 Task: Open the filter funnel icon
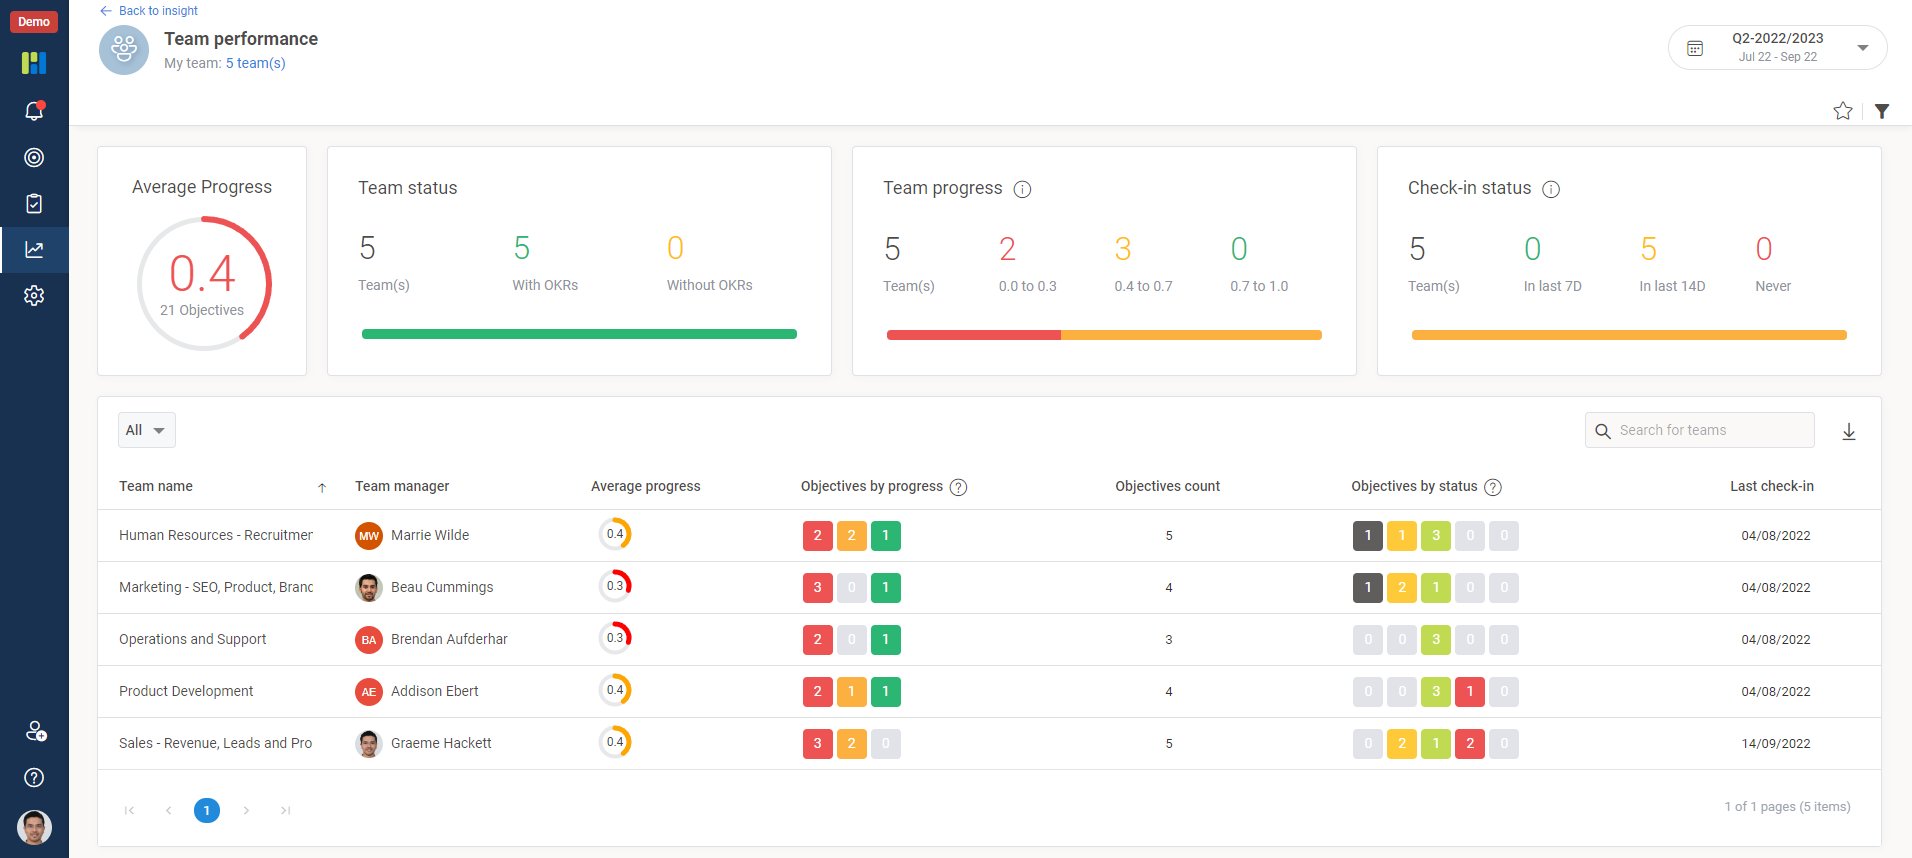[1882, 111]
